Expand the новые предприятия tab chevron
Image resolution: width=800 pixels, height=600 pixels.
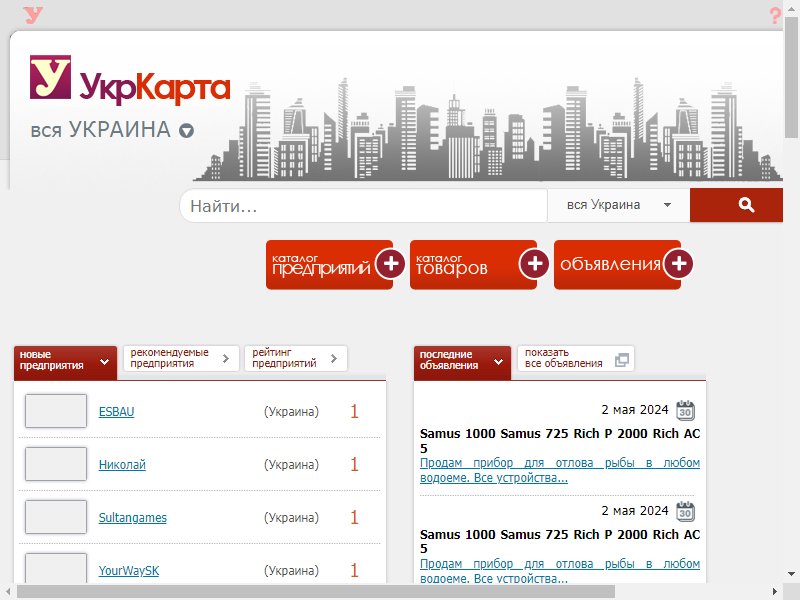pyautogui.click(x=104, y=362)
